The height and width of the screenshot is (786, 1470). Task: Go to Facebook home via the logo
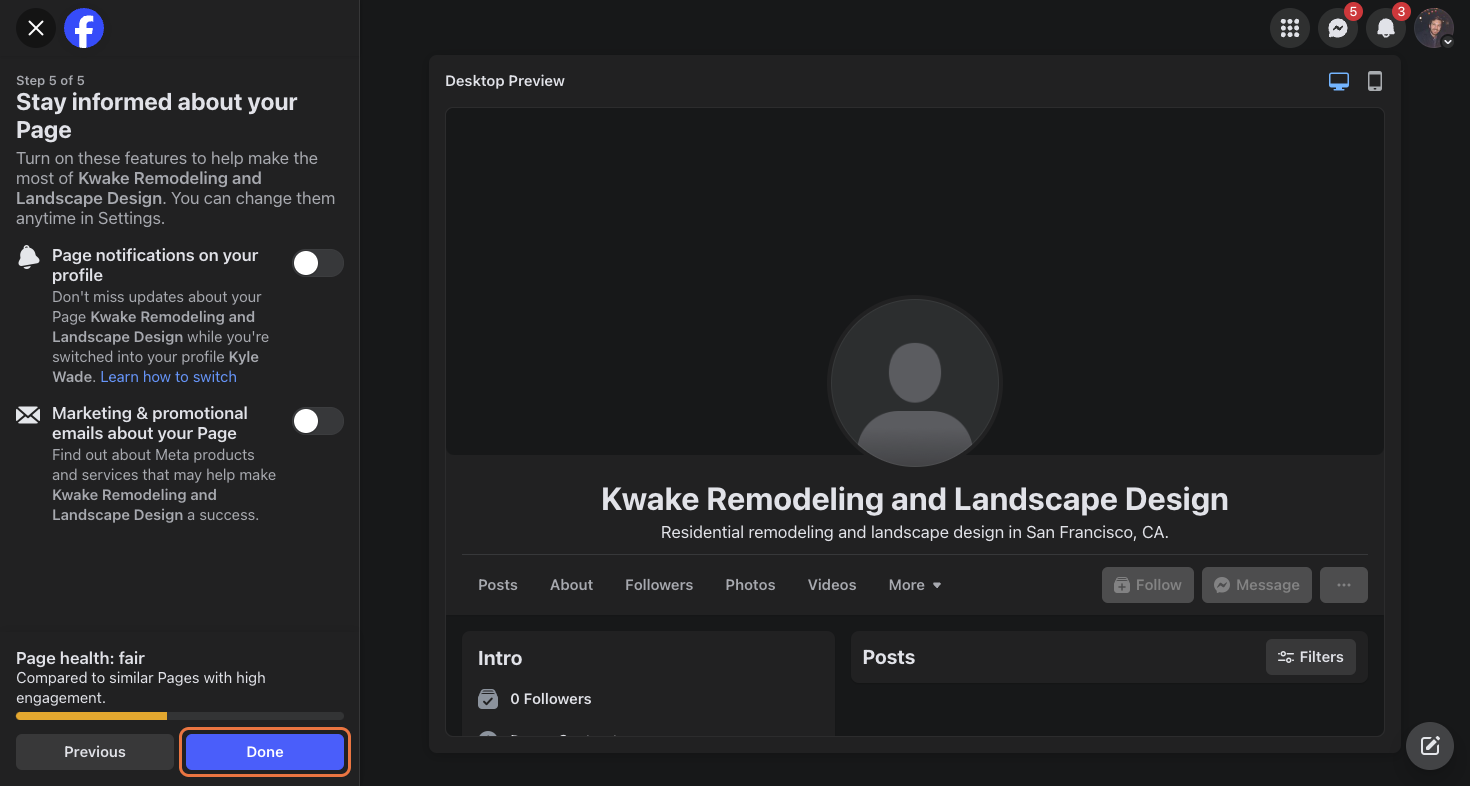[x=84, y=28]
